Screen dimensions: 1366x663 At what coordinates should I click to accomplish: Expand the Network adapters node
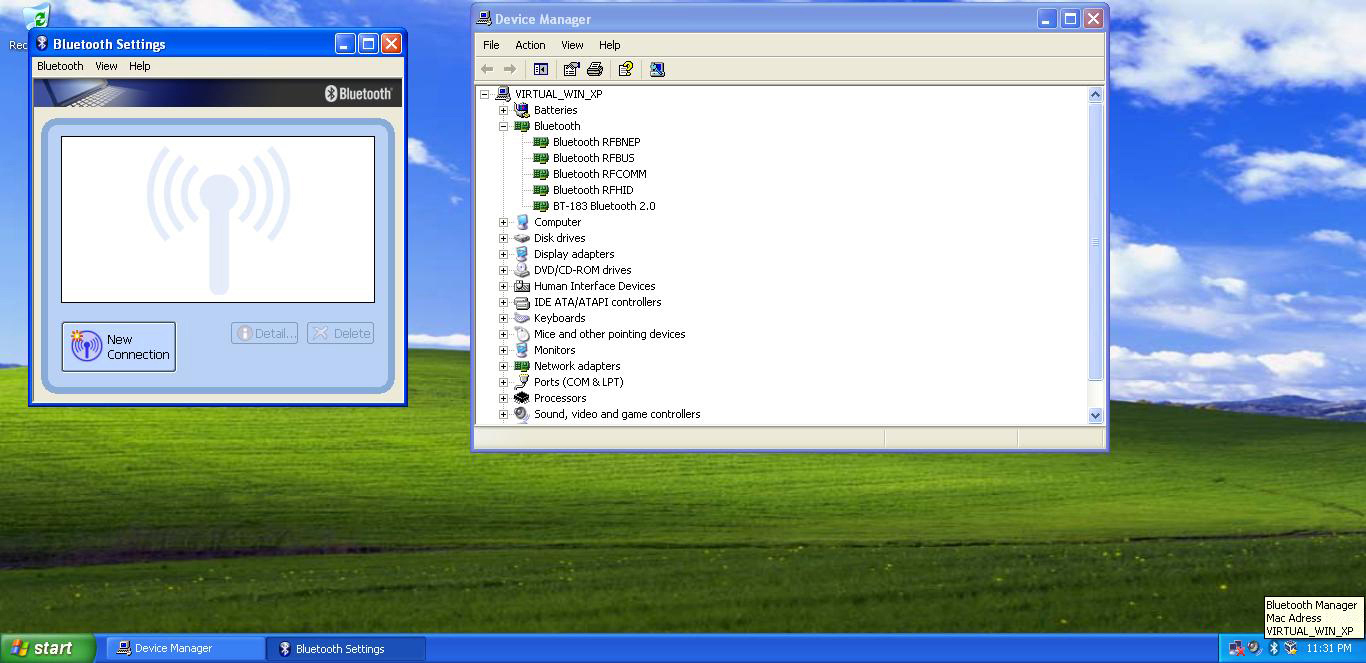pyautogui.click(x=504, y=366)
